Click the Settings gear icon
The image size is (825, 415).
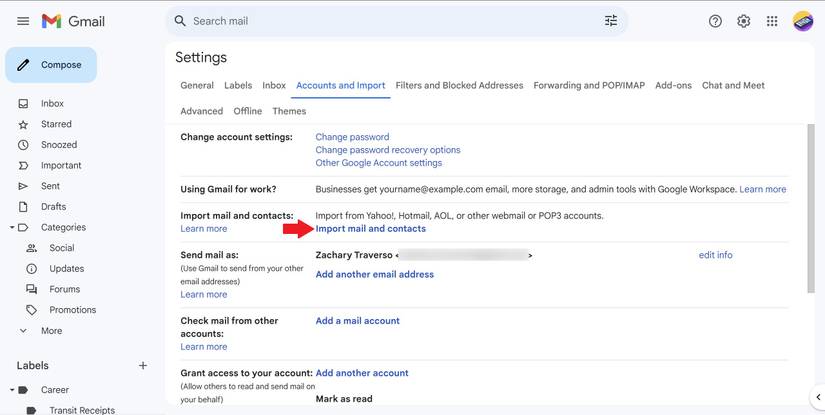pos(744,21)
